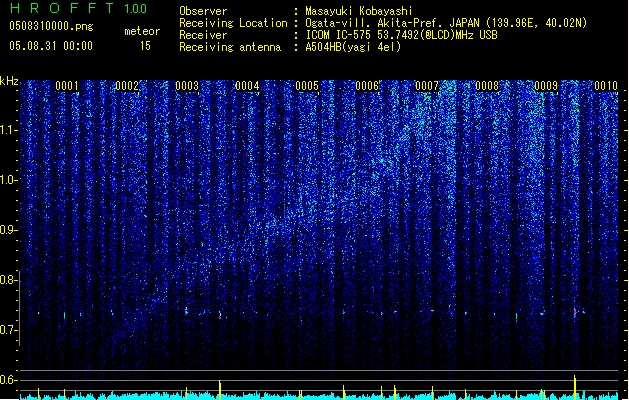
Task: Click observer name Masayuki Kobayashi
Action: (359, 11)
